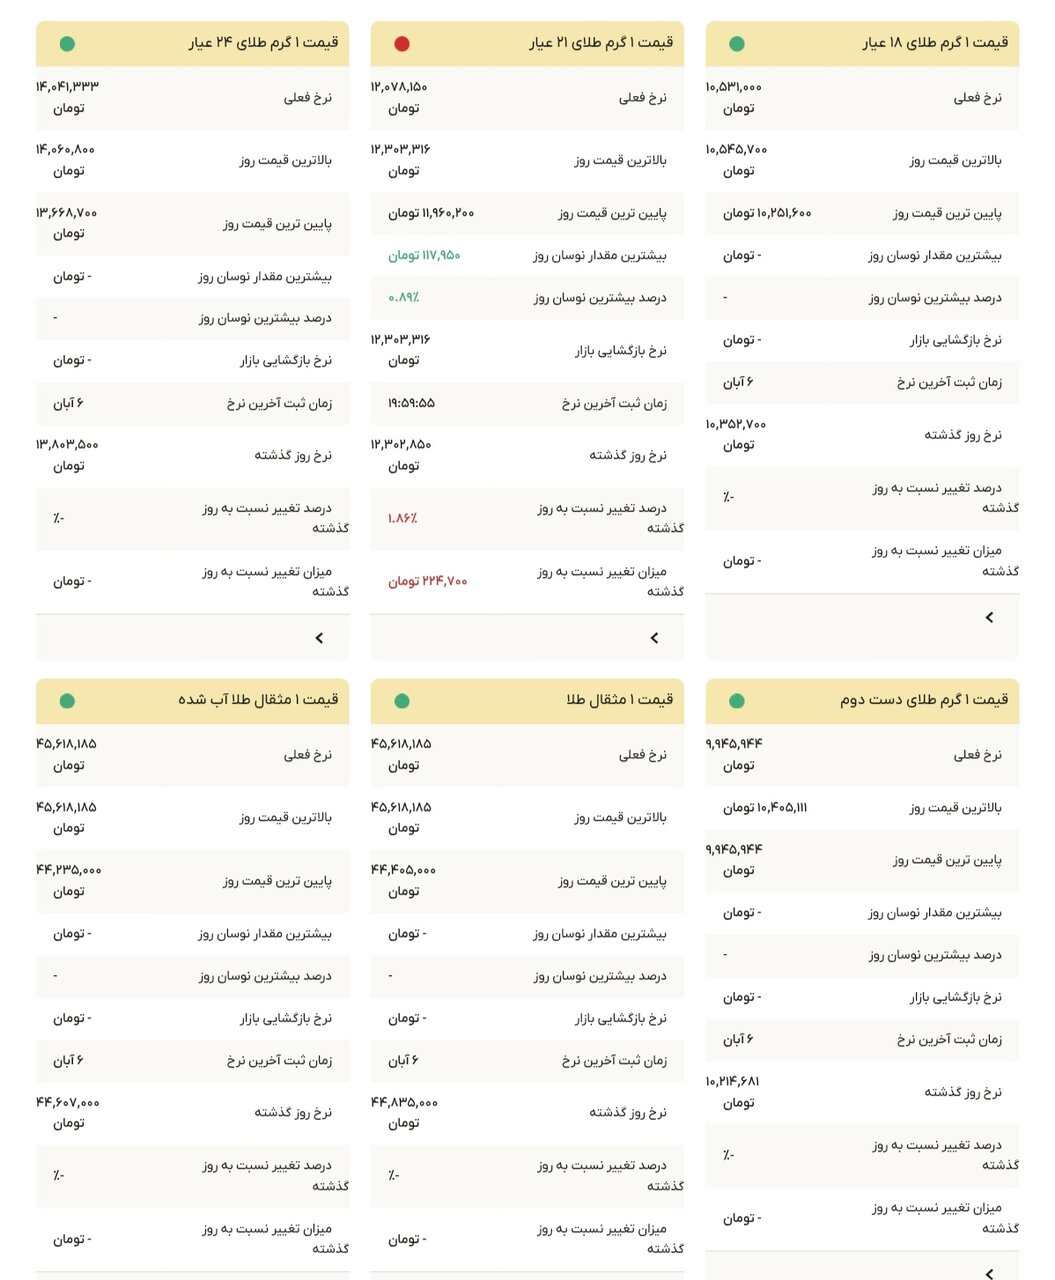Open more details via 24 عیار chevron

click(318, 637)
